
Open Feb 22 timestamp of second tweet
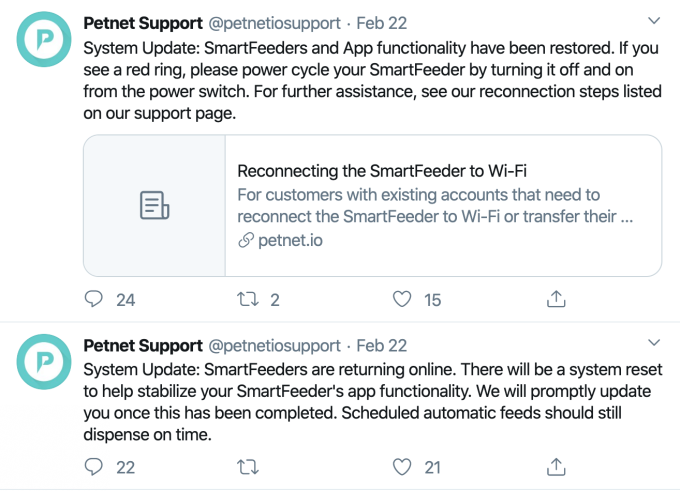[381, 345]
